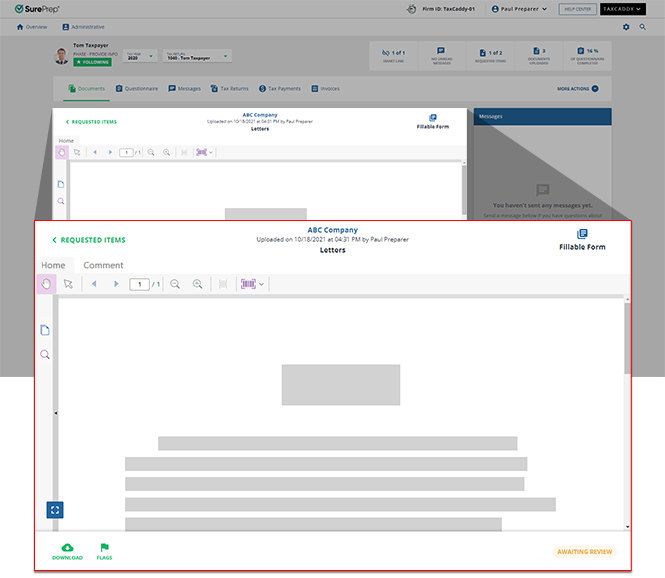Open the TAXCADDY product dropdown
The image size is (665, 578).
pos(623,9)
